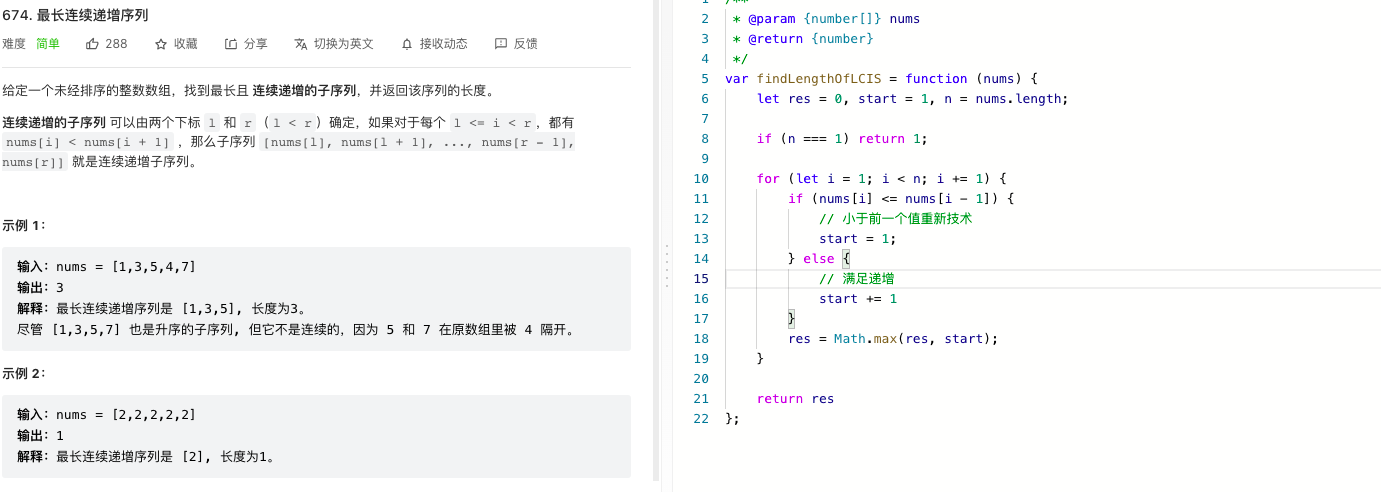Click the problem title 674. 最长连续递增序列
Viewport: 1381px width, 492px height.
point(78,16)
